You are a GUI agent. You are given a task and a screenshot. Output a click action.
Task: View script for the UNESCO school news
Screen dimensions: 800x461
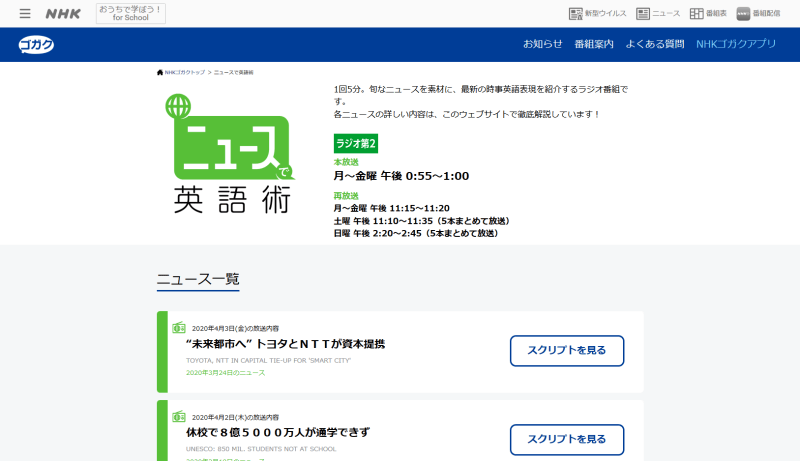tap(567, 440)
